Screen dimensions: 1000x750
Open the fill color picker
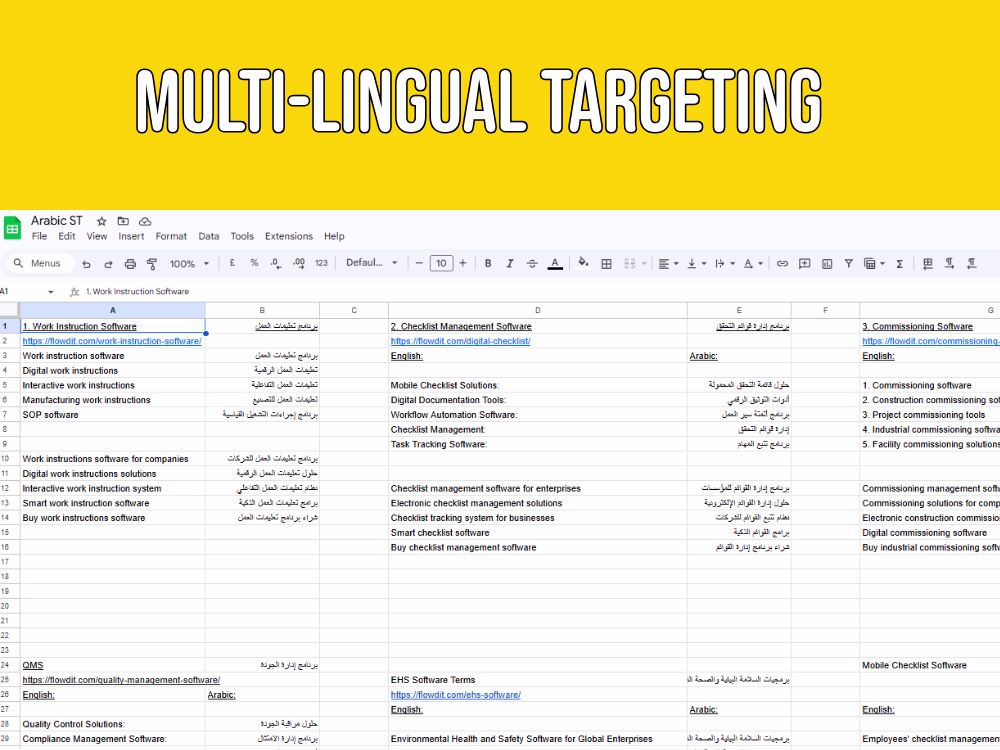point(583,263)
